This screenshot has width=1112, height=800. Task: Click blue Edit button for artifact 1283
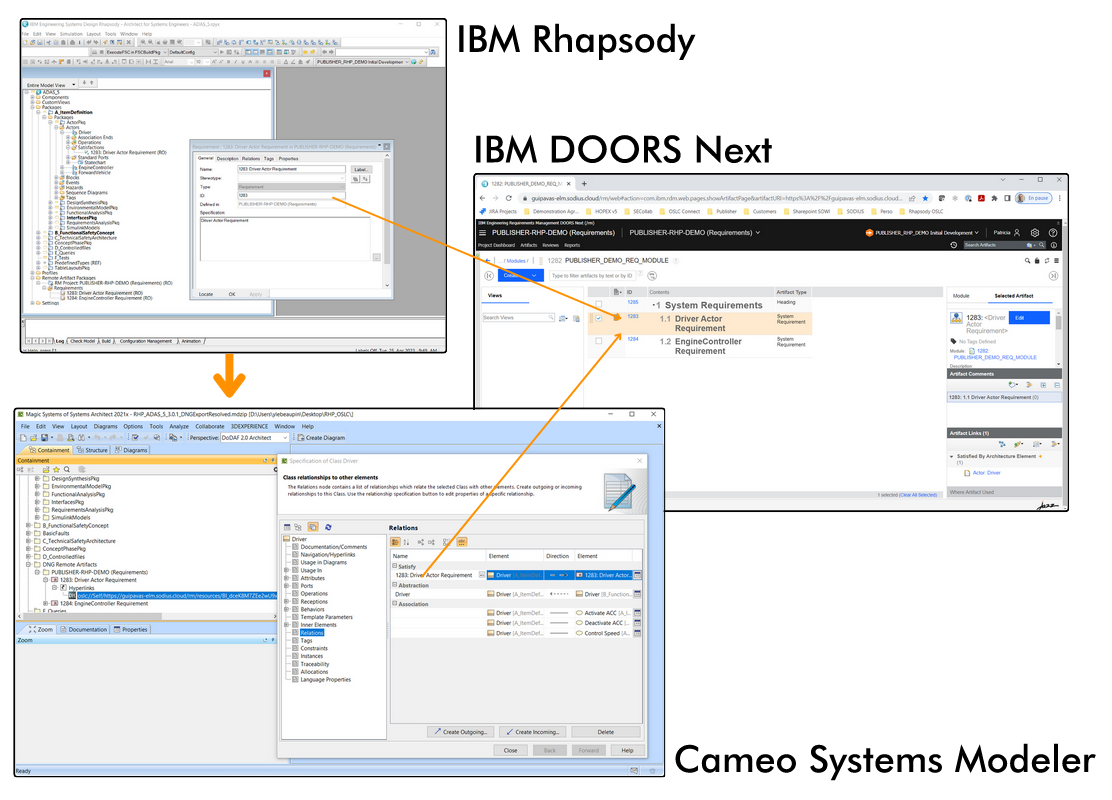coord(1029,318)
